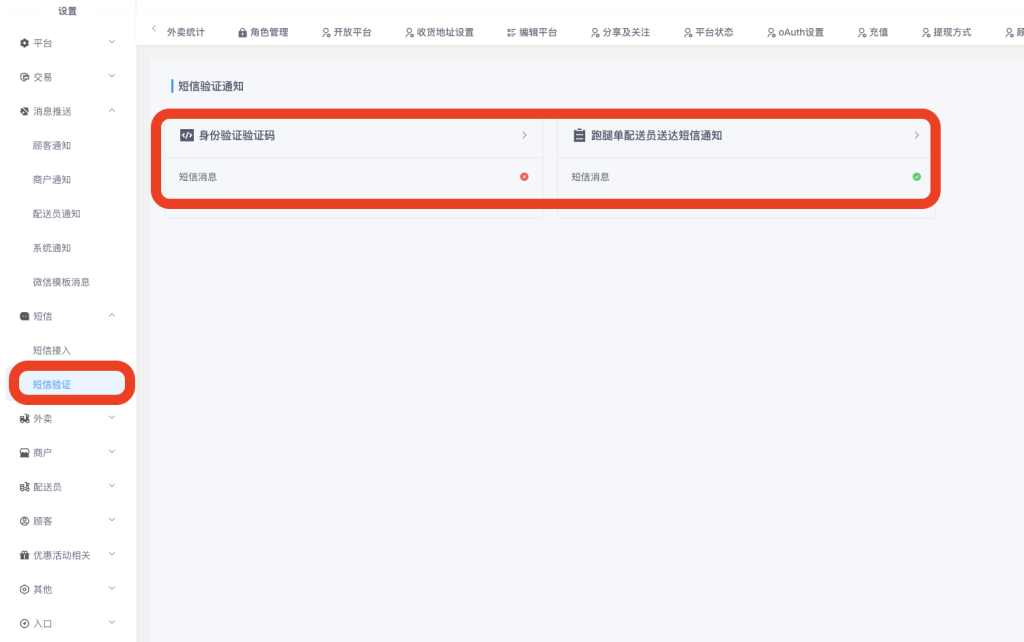The image size is (1024, 642).
Task: Click the code icon beside 身份验证验证码
Action: click(186, 135)
